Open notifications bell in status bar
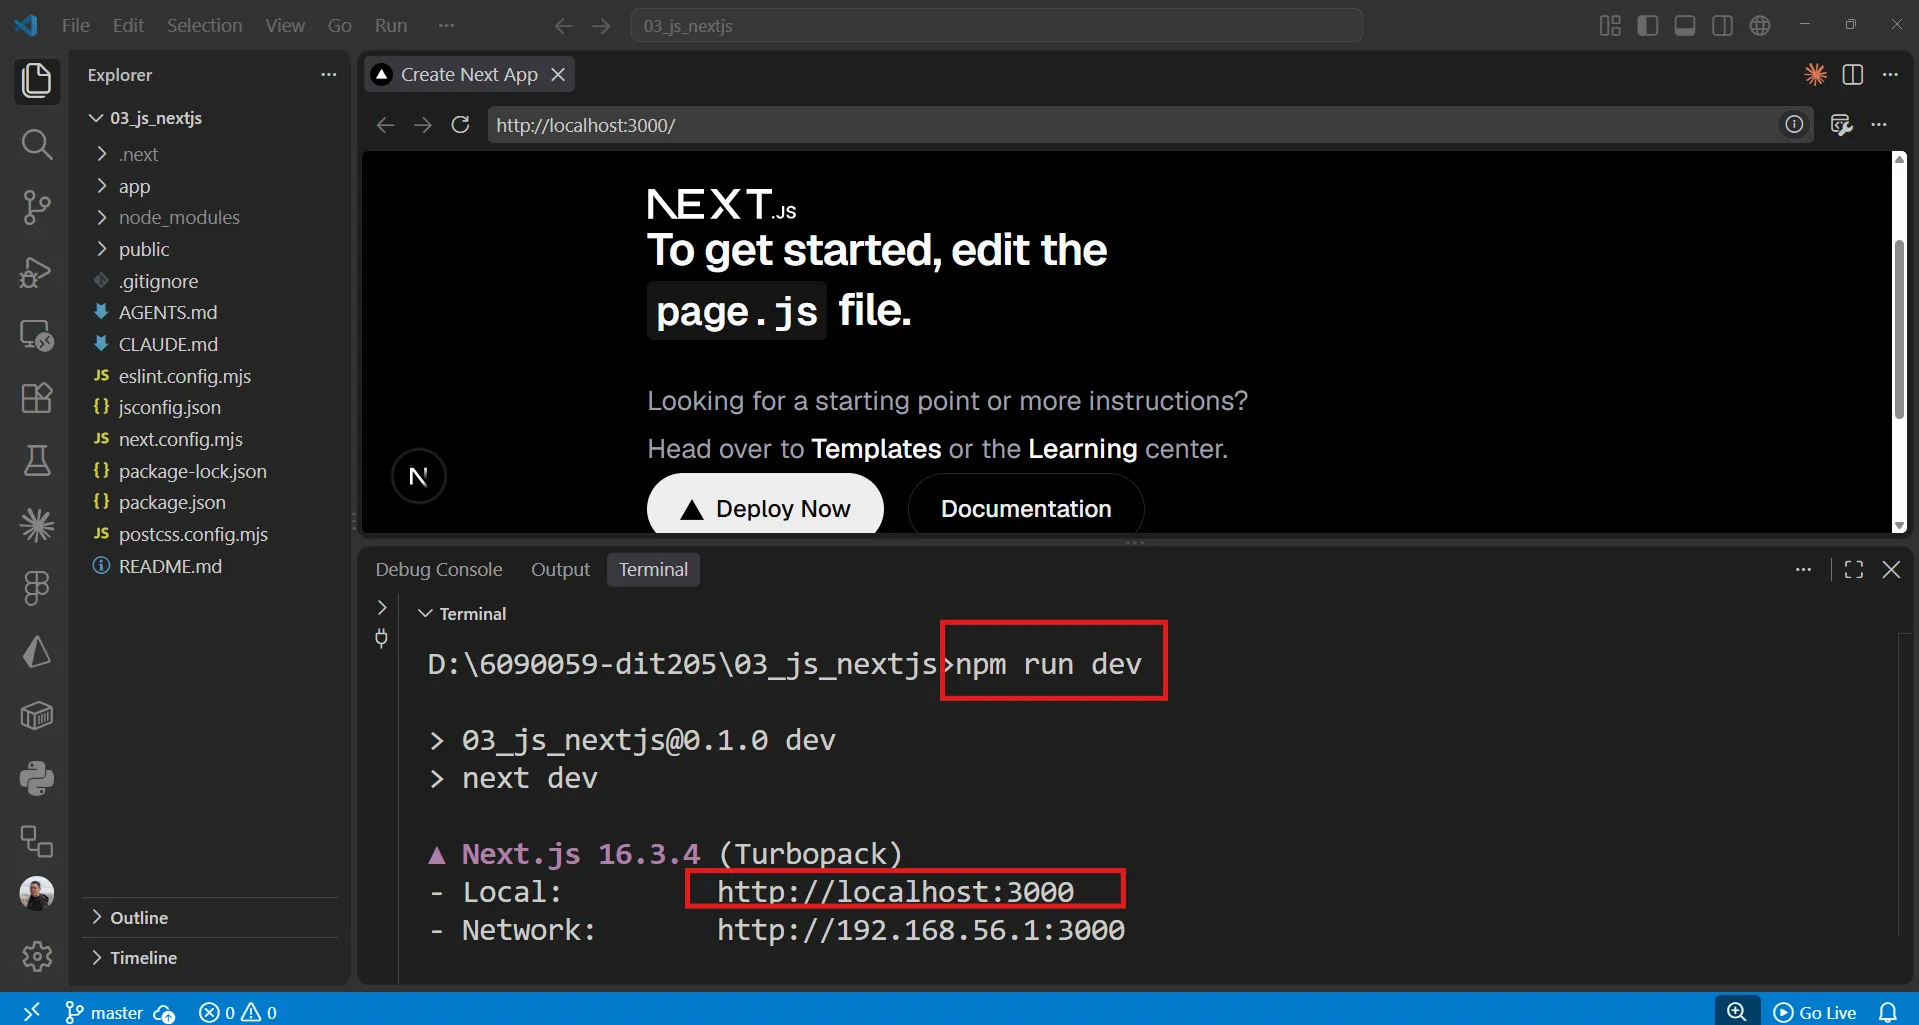Image resolution: width=1919 pixels, height=1025 pixels. (x=1887, y=1012)
